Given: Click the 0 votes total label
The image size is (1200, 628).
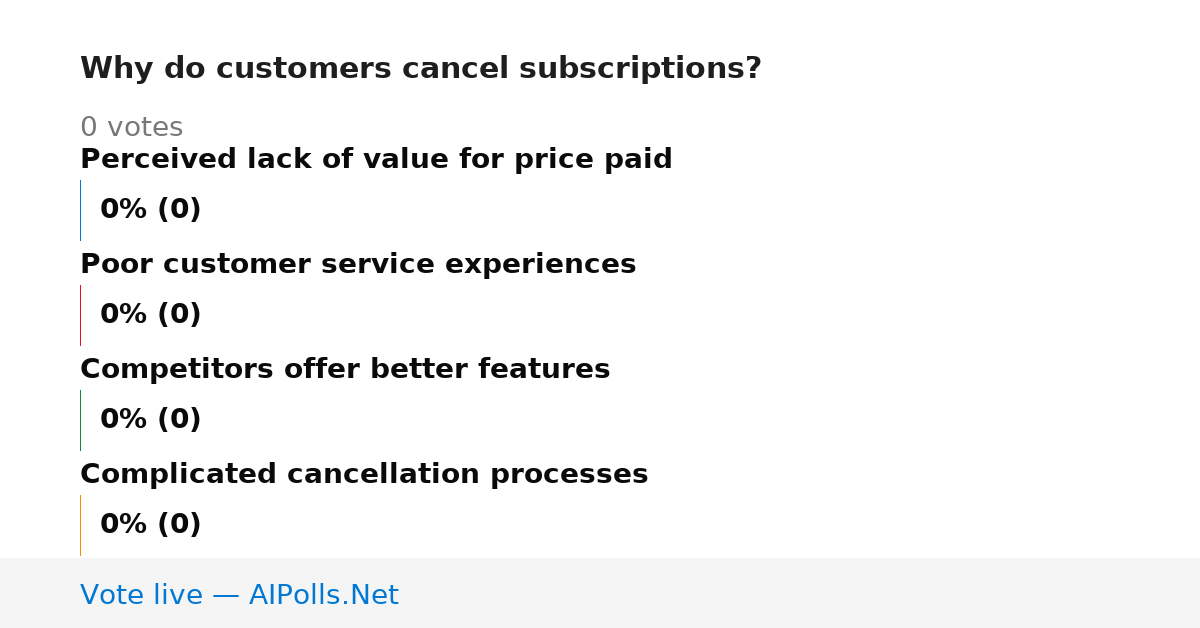Looking at the screenshot, I should click(x=131, y=128).
